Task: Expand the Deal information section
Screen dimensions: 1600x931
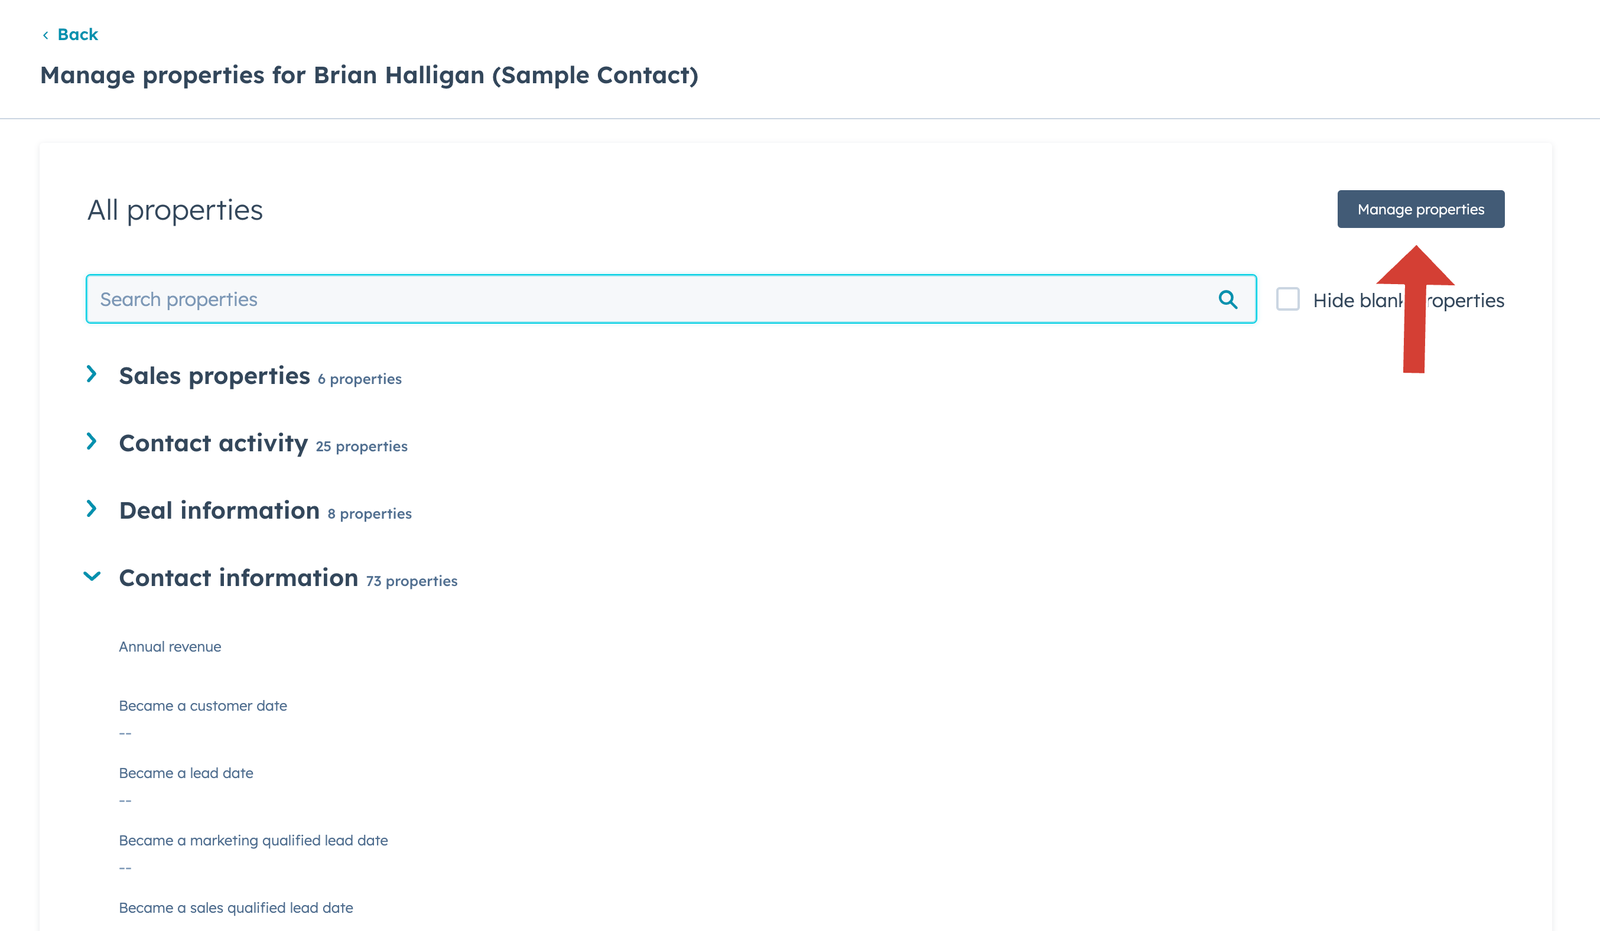Action: coord(92,509)
